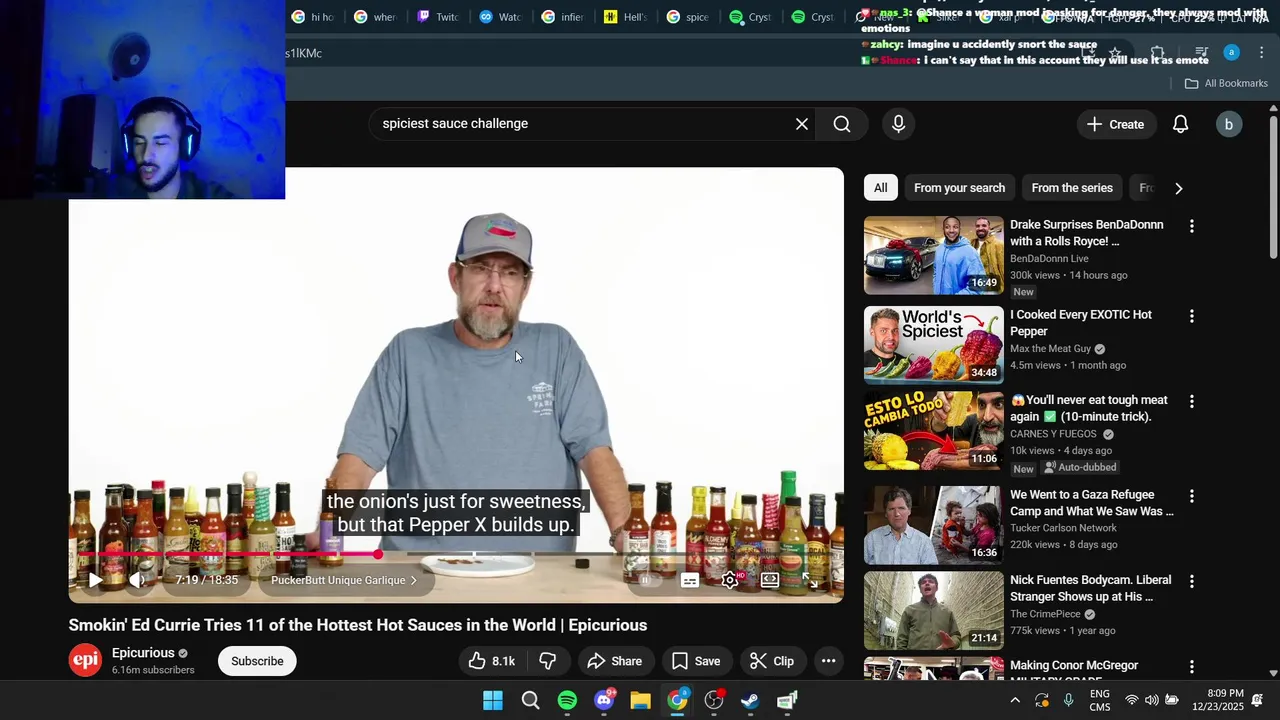Open Windows taskbar search
This screenshot has height=720, width=1280.
click(x=530, y=700)
